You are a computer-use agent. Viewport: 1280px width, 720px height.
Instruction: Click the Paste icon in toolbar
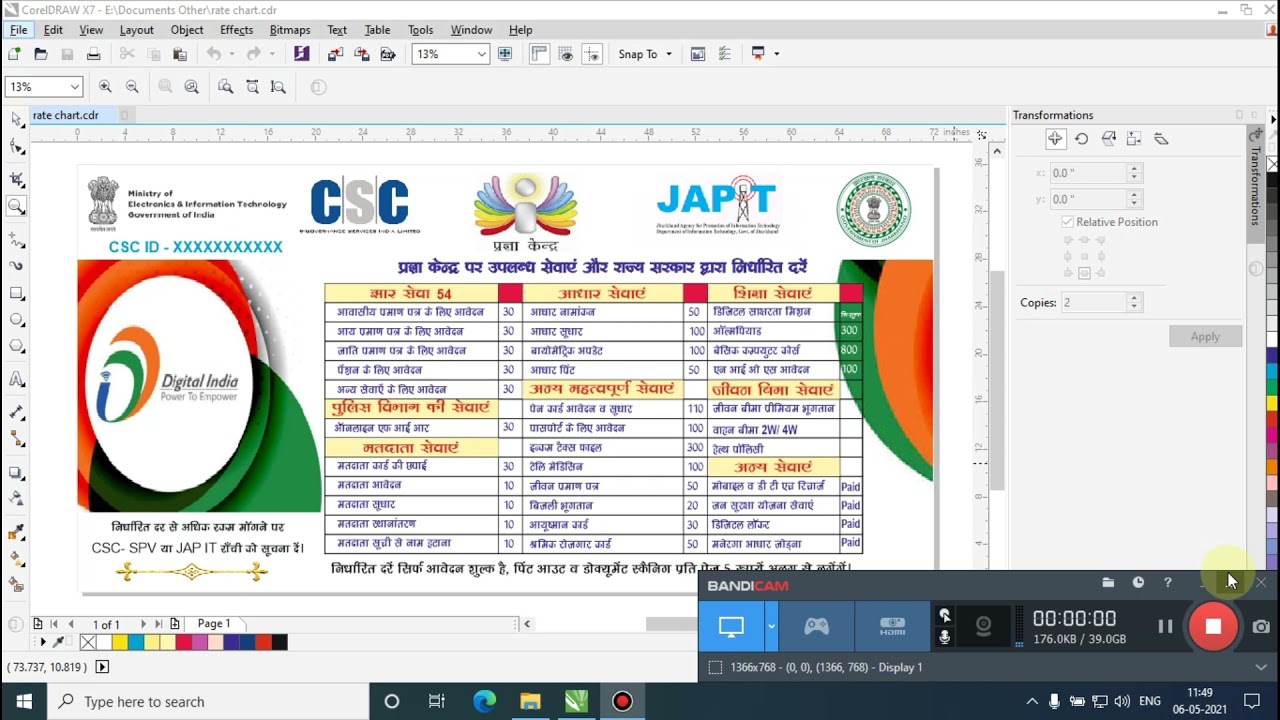click(x=180, y=54)
